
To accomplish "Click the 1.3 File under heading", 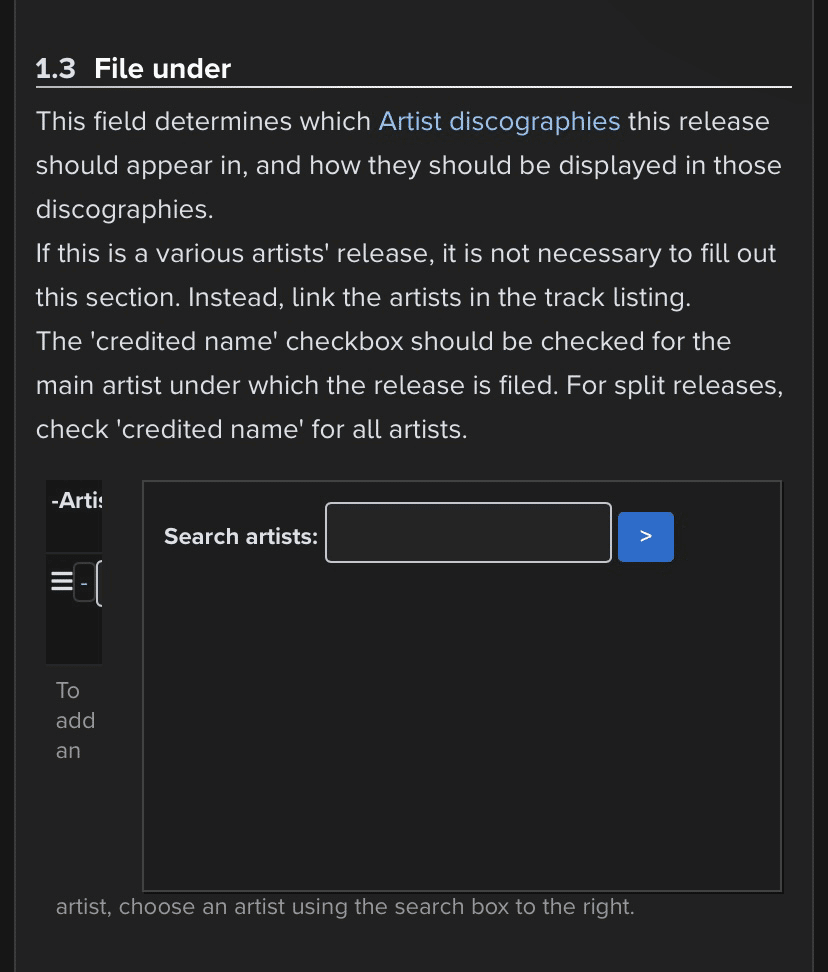I will tap(133, 69).
